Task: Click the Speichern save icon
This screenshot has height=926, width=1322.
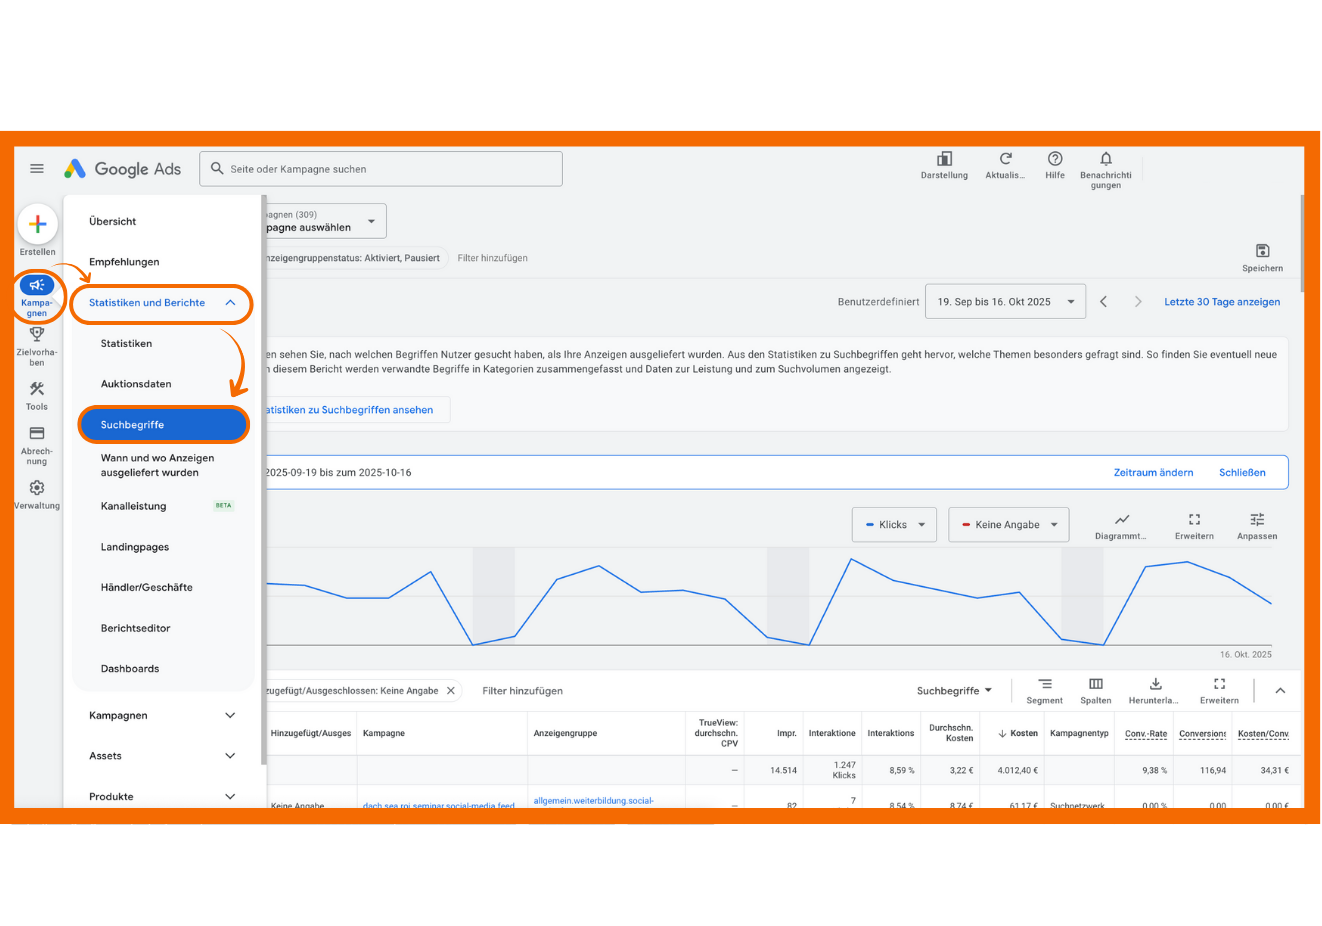Action: pyautogui.click(x=1262, y=251)
